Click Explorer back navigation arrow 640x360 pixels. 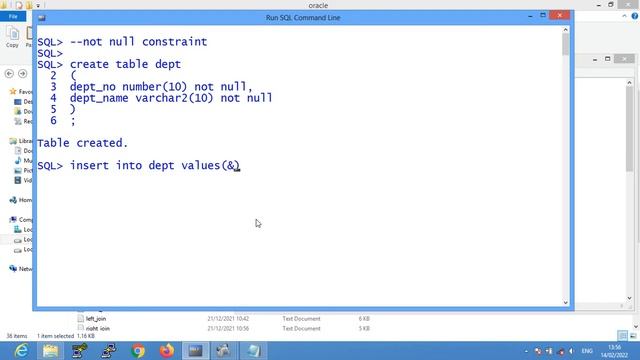9,73
